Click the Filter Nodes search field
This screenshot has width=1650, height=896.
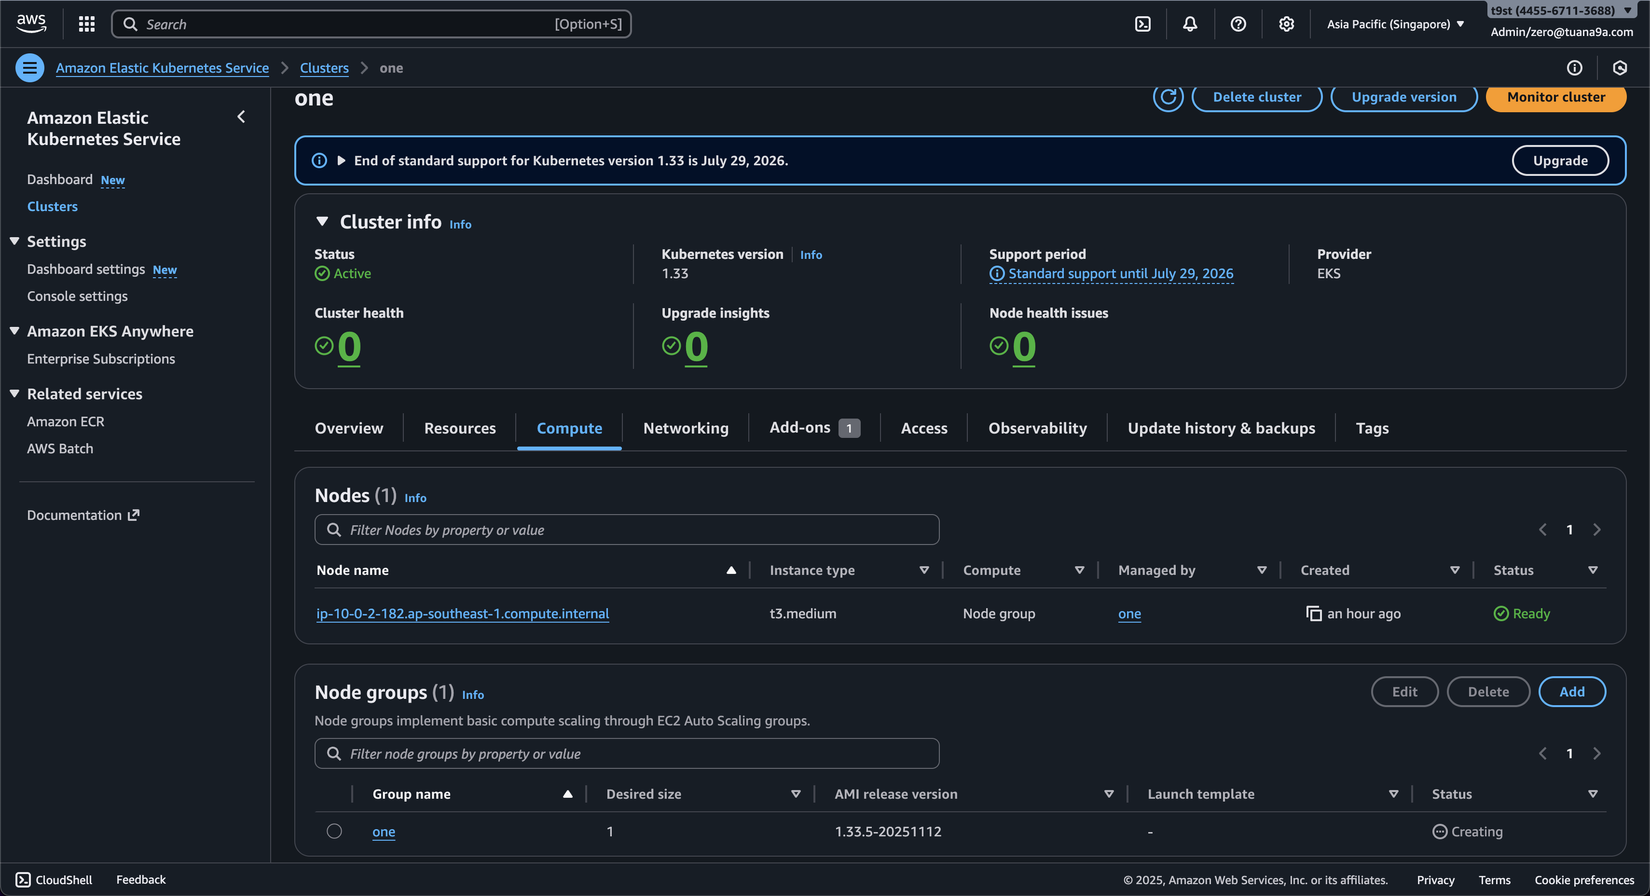(627, 530)
